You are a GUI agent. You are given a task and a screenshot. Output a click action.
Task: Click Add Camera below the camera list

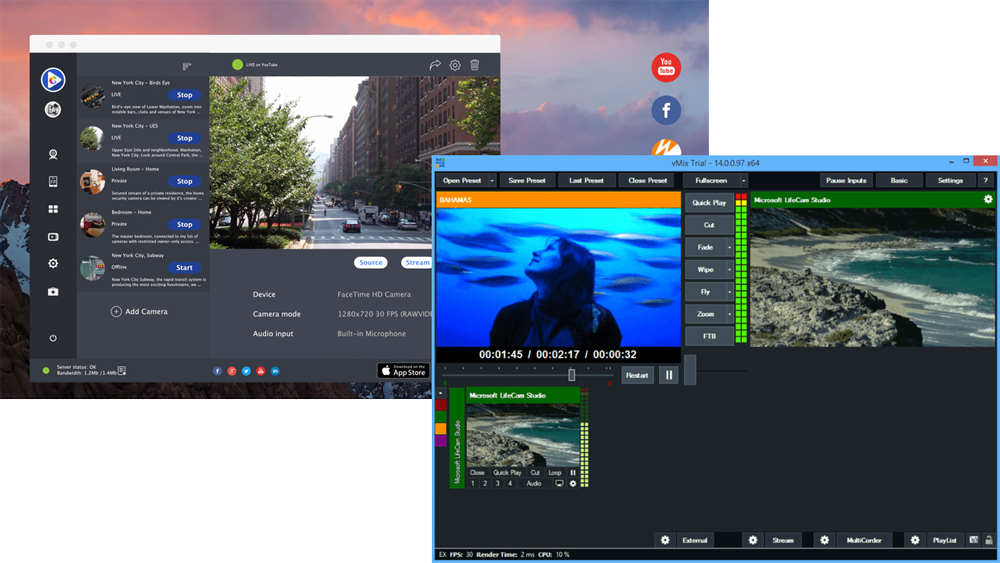pyautogui.click(x=140, y=312)
